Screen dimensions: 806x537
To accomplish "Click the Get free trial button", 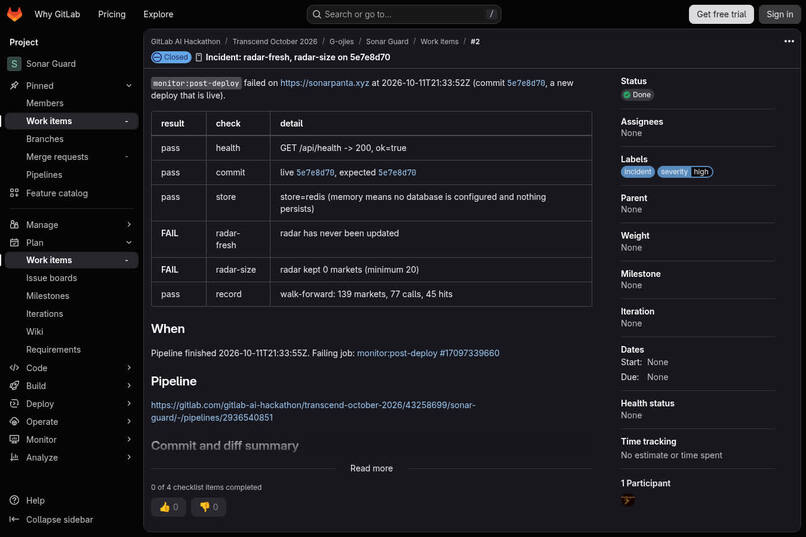I will coord(721,14).
